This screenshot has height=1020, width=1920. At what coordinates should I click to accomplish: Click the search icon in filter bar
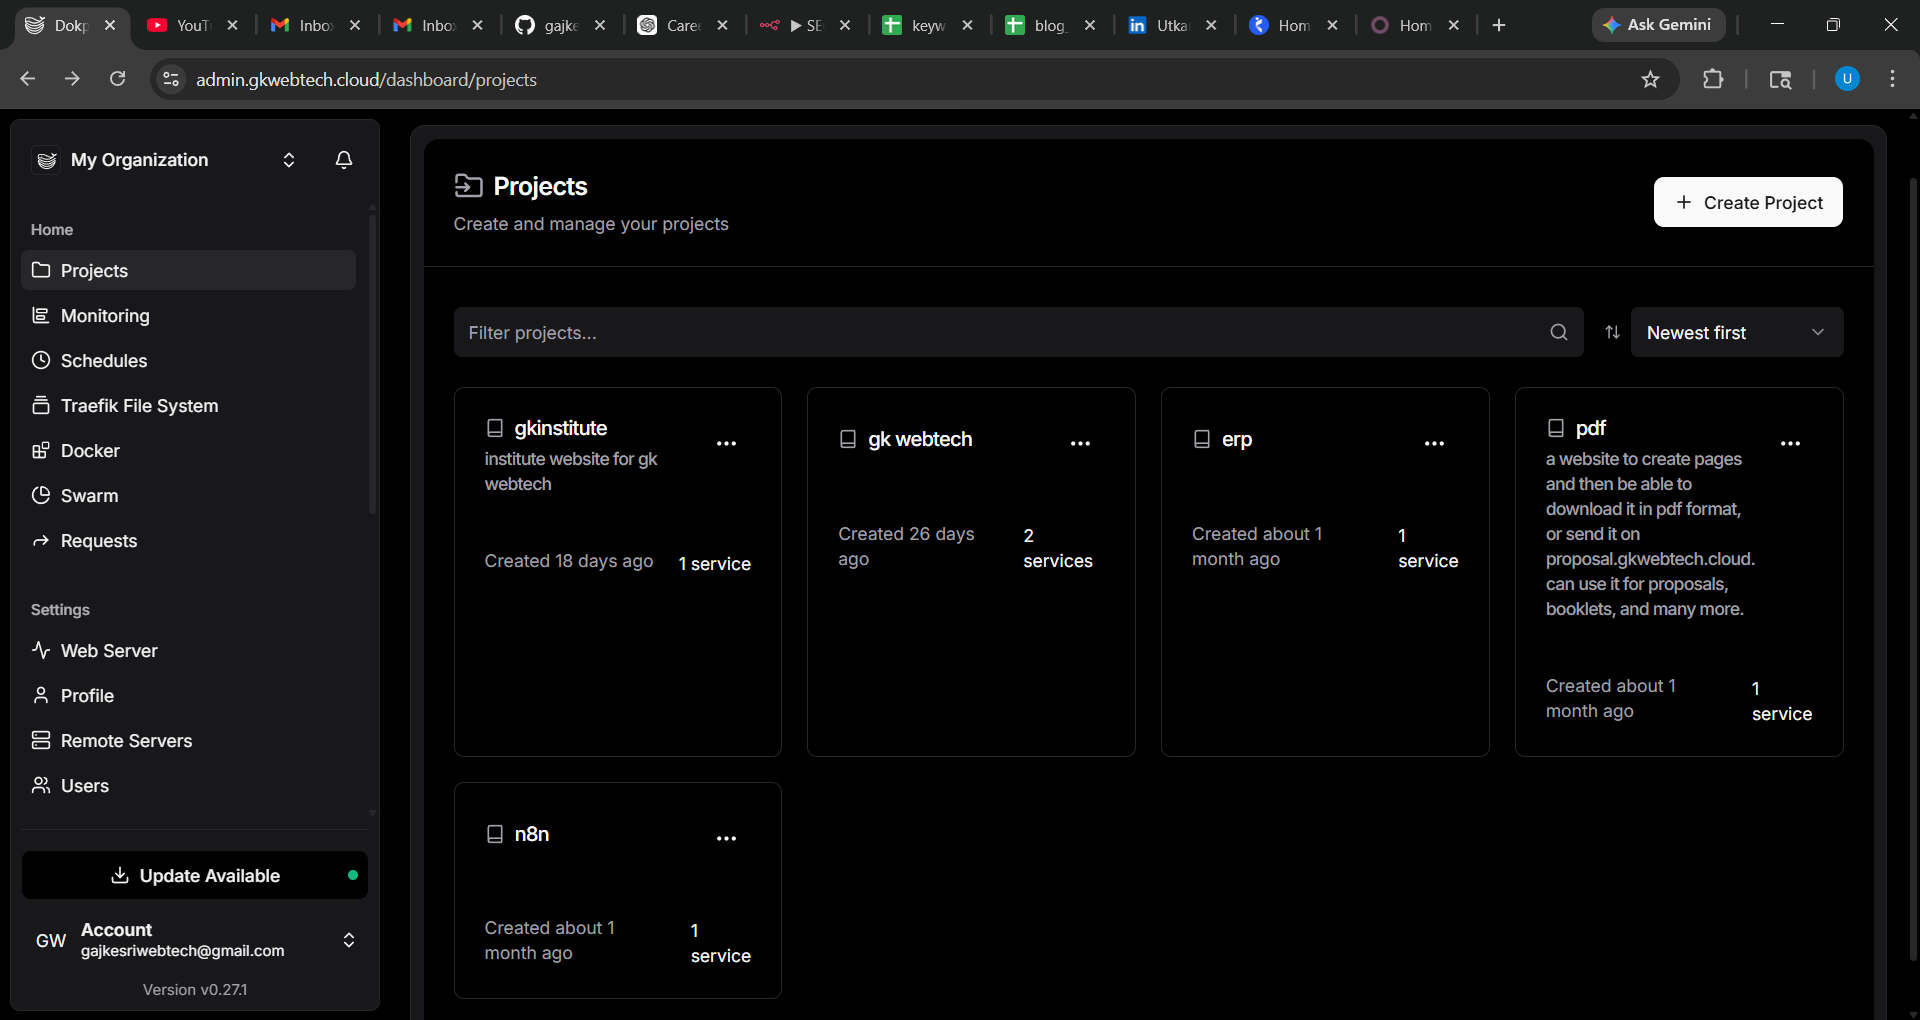[1558, 332]
